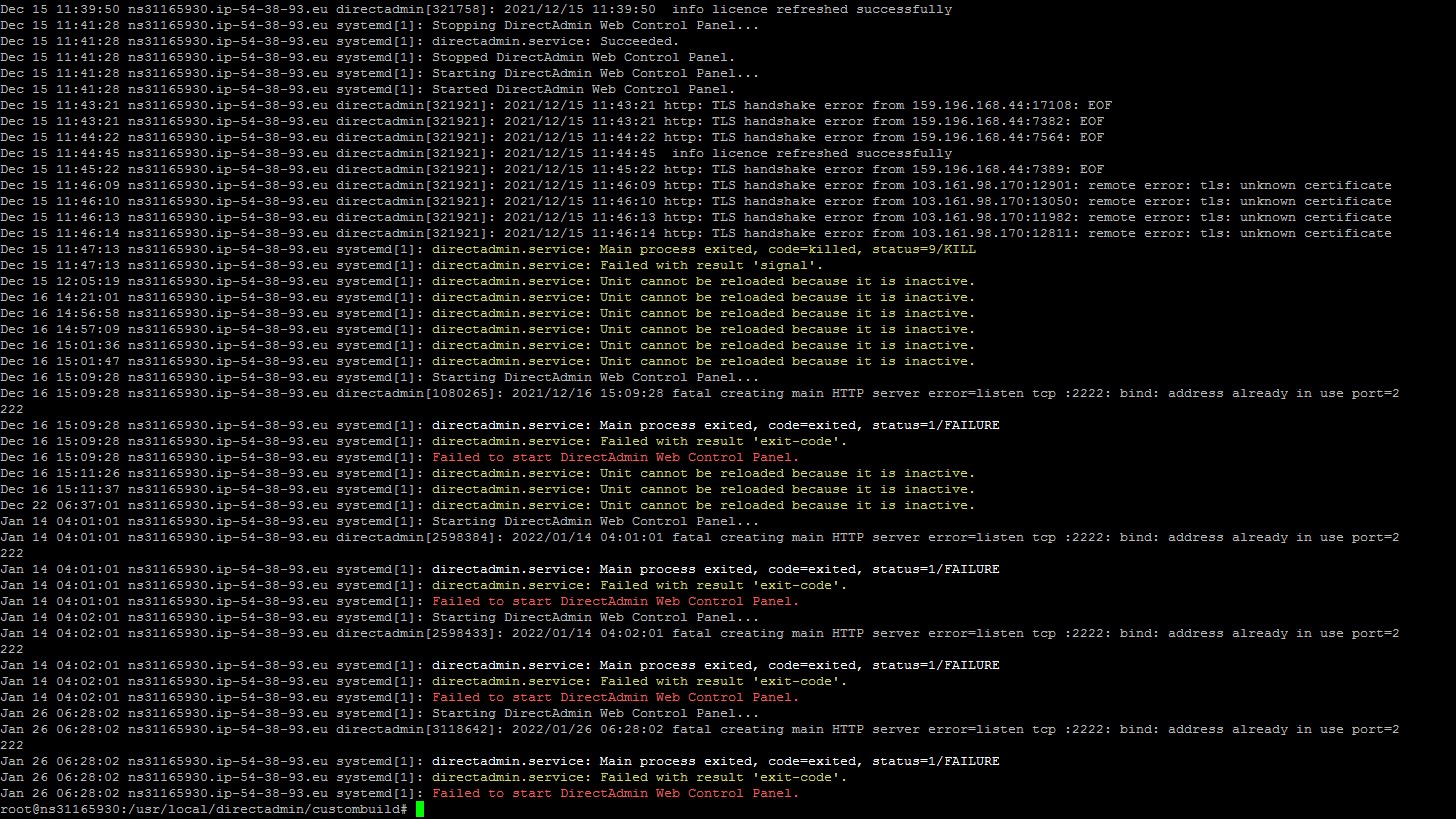
Task: Click the Dec 16 red 'Failed to start DirectAdmin' line
Action: [x=400, y=457]
